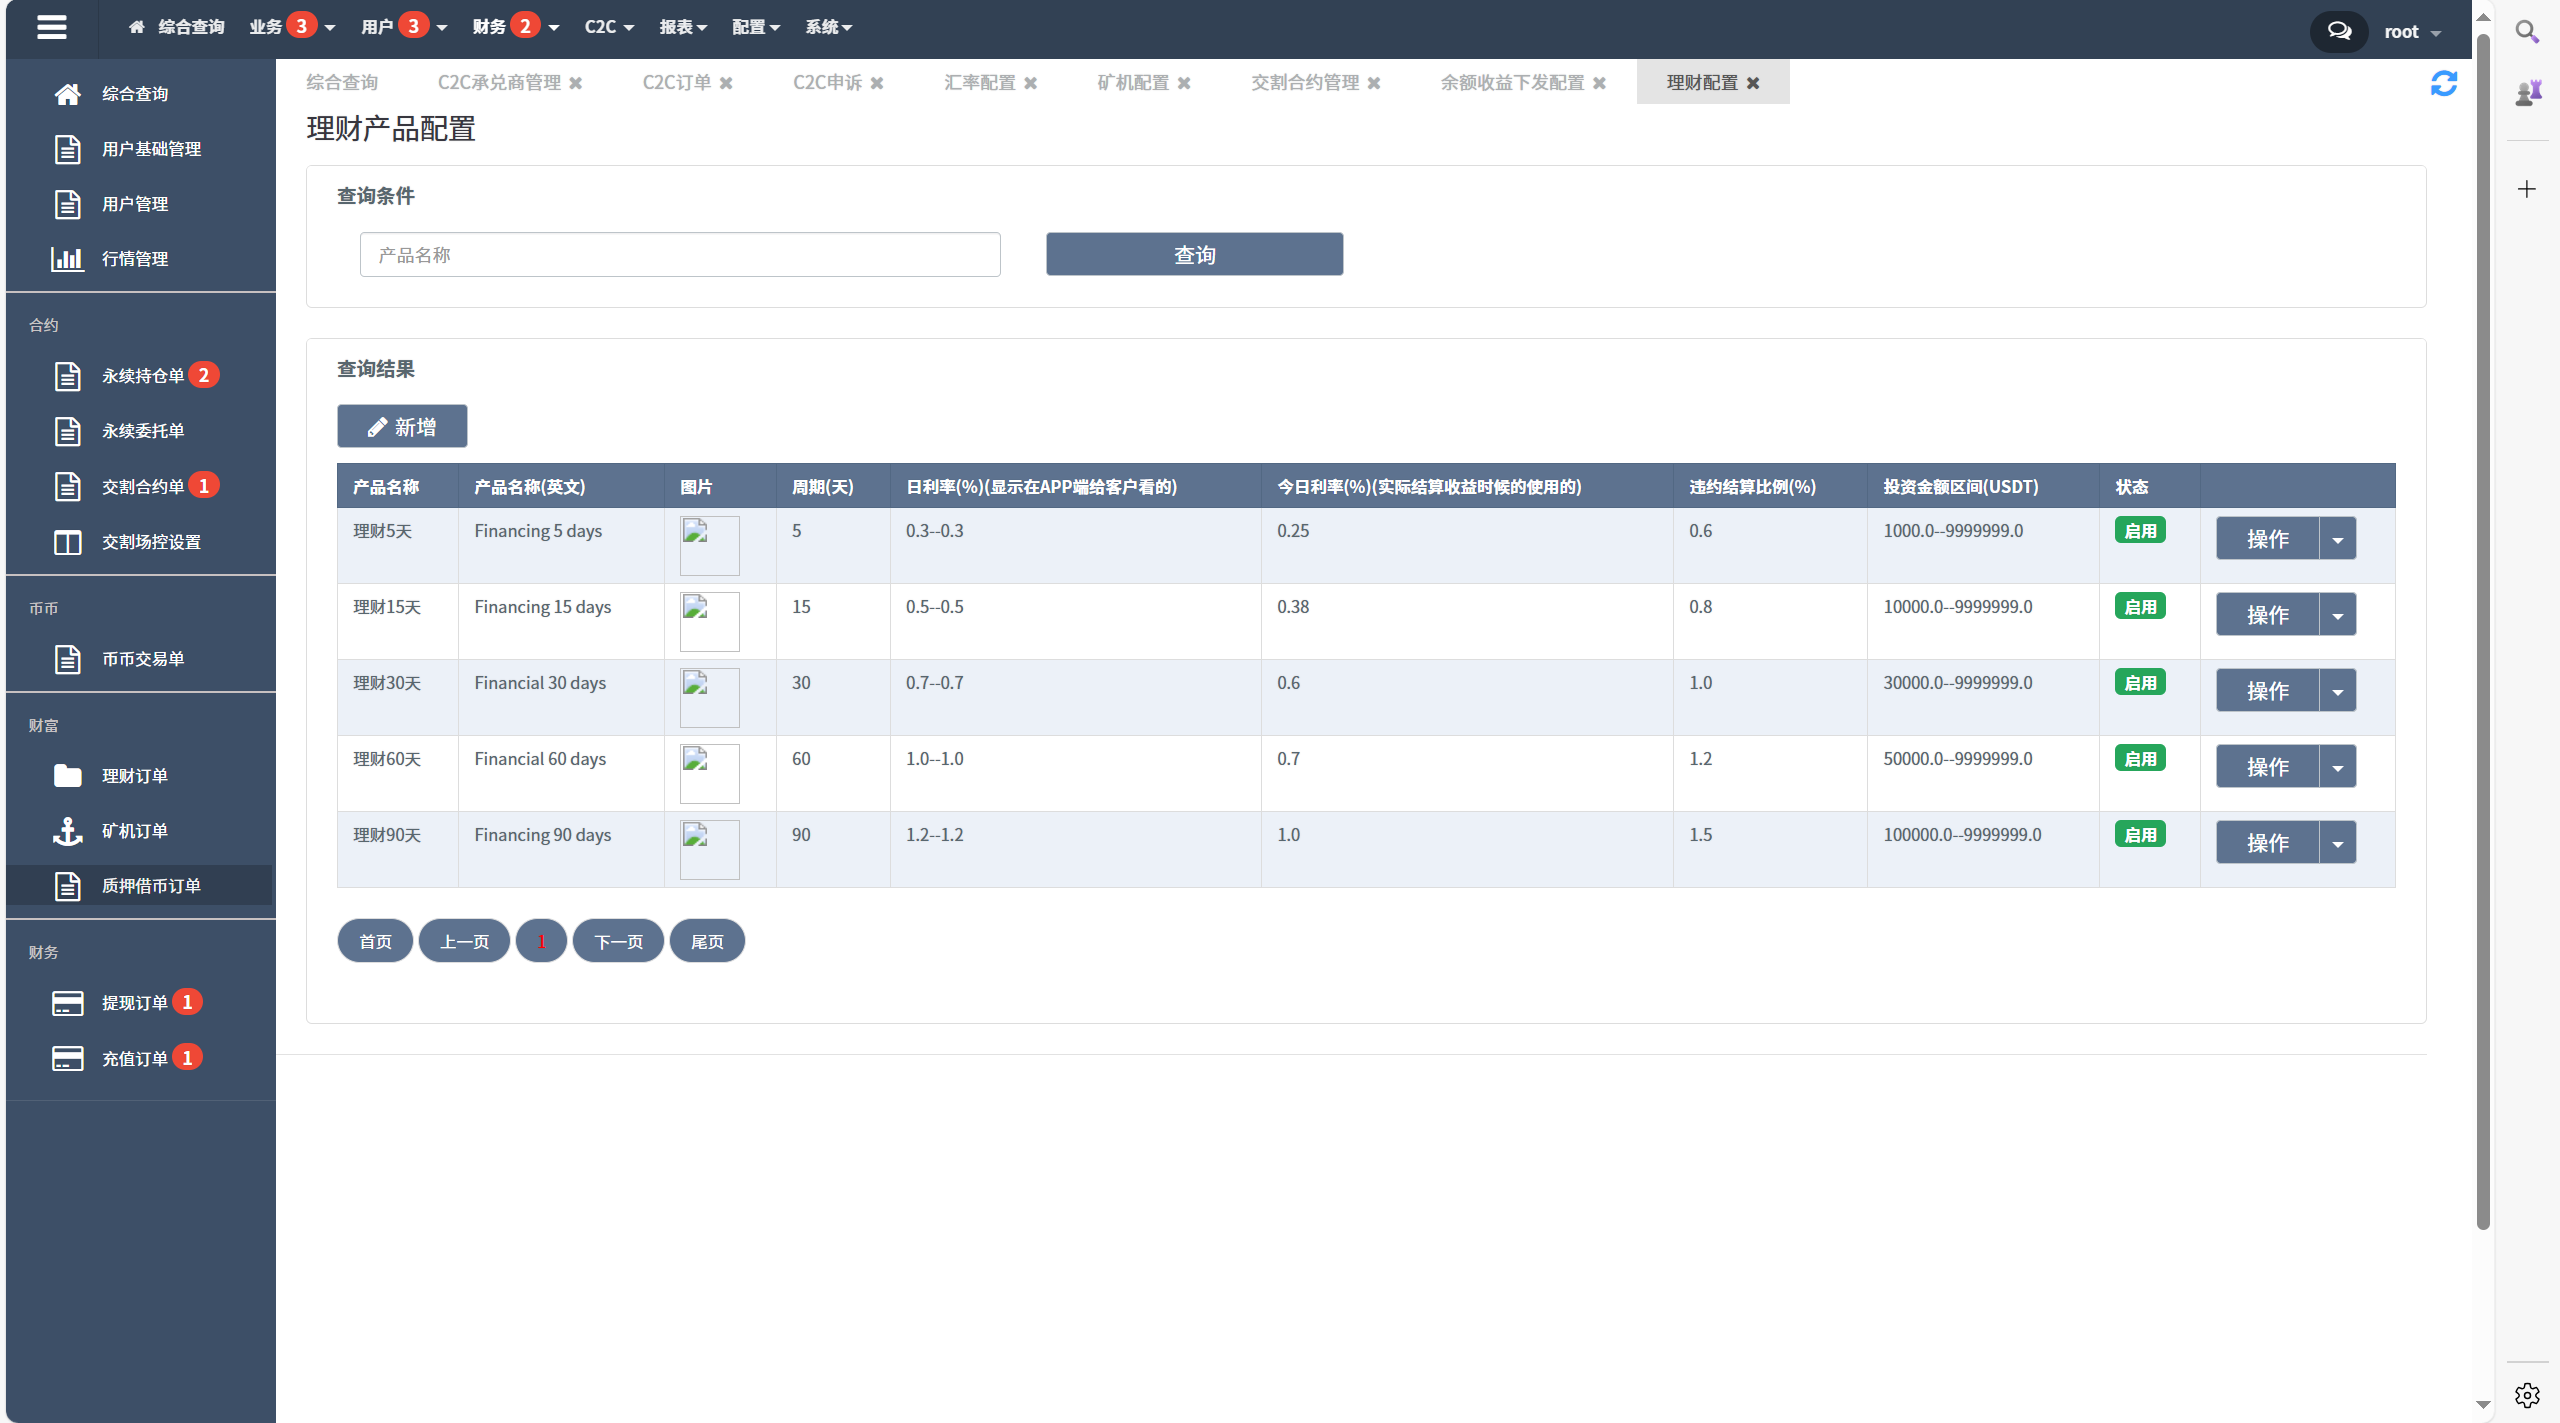This screenshot has height=1423, width=2560.
Task: Click product name input field
Action: point(682,254)
